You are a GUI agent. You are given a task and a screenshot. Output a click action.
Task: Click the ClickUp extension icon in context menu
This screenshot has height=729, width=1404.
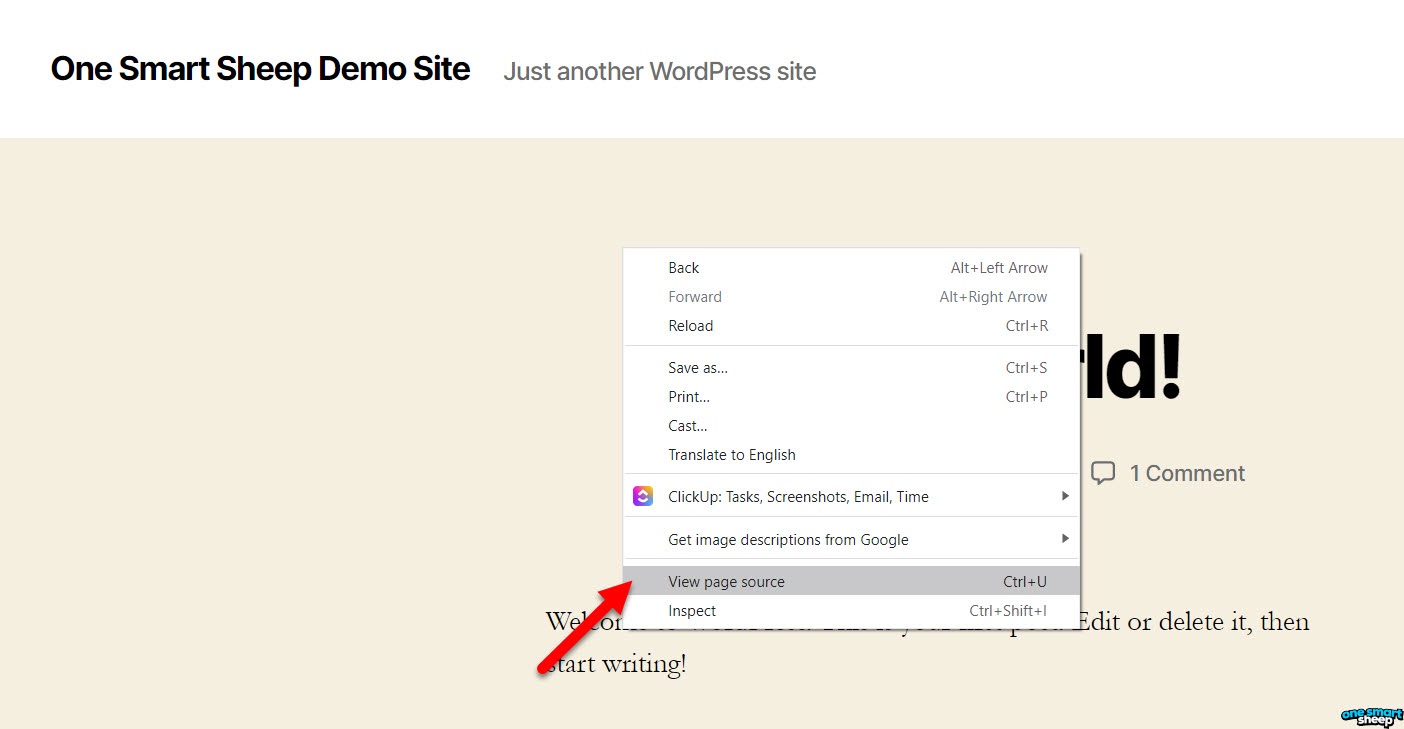coord(643,496)
